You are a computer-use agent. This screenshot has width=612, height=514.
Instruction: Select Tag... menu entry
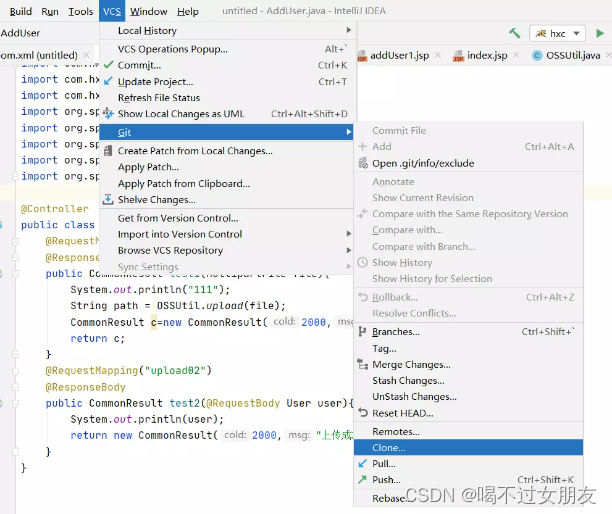tap(468, 348)
